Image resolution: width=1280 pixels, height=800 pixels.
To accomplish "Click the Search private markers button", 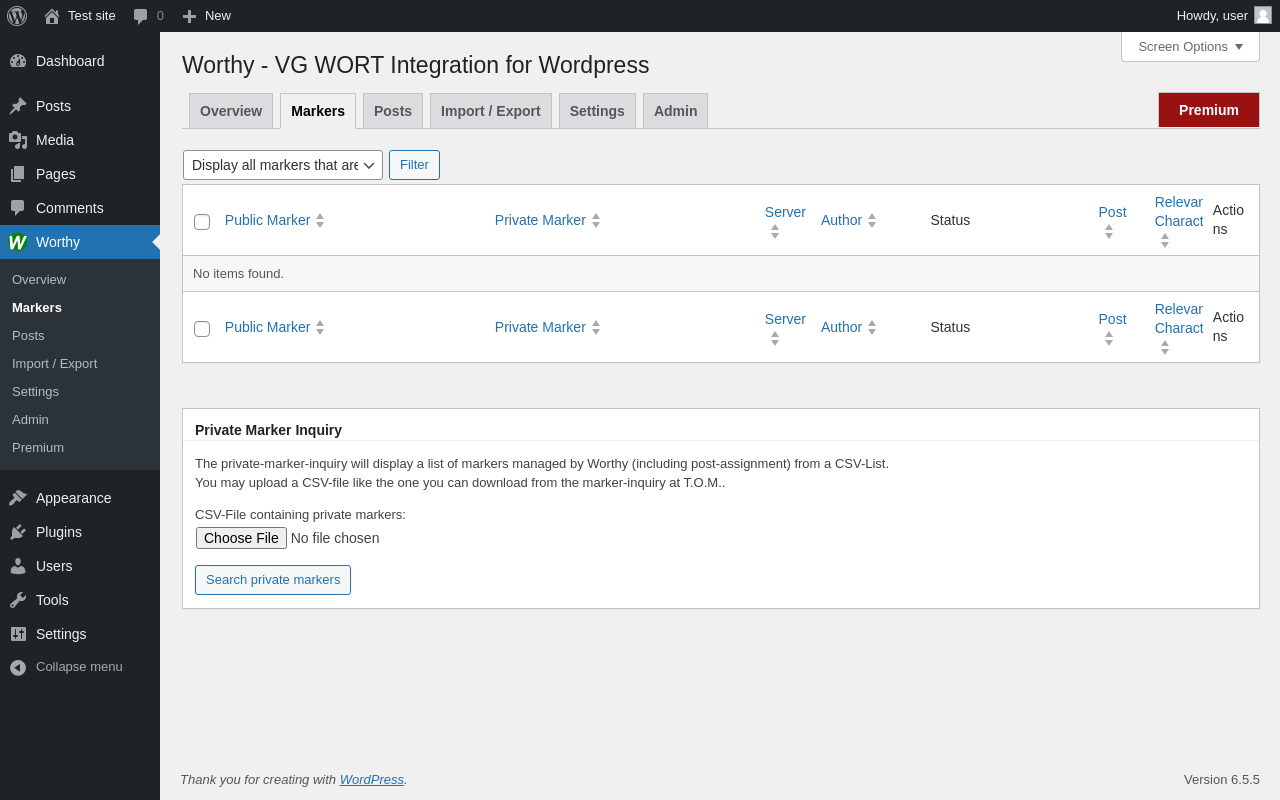I will point(273,580).
